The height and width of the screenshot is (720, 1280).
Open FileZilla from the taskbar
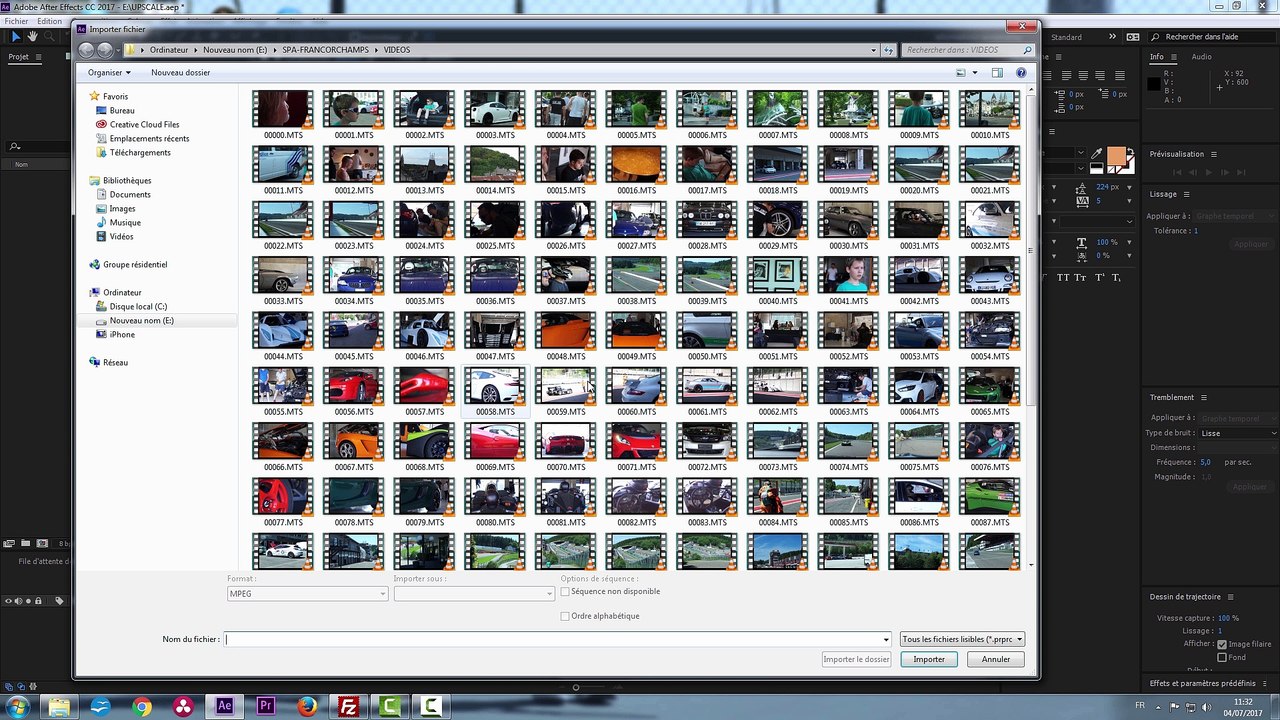[348, 707]
